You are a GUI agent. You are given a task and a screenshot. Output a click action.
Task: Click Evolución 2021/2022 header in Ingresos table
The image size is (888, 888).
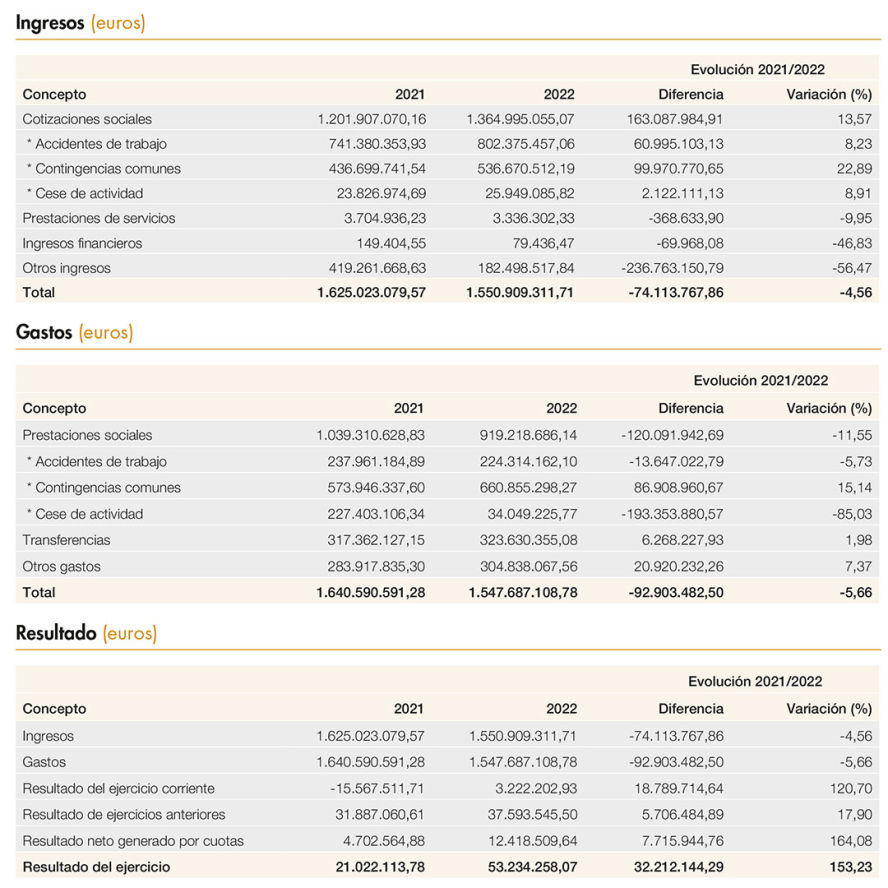click(x=757, y=69)
